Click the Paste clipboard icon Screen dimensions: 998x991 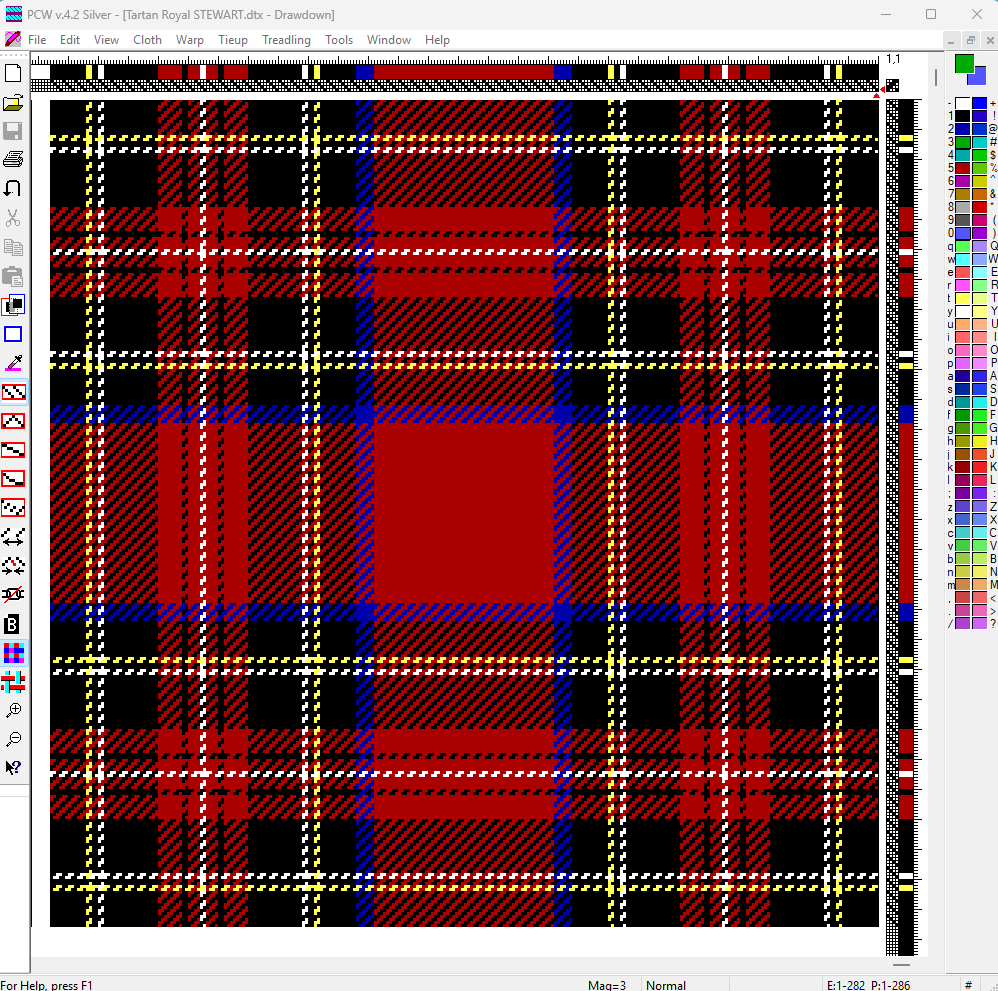[x=13, y=276]
